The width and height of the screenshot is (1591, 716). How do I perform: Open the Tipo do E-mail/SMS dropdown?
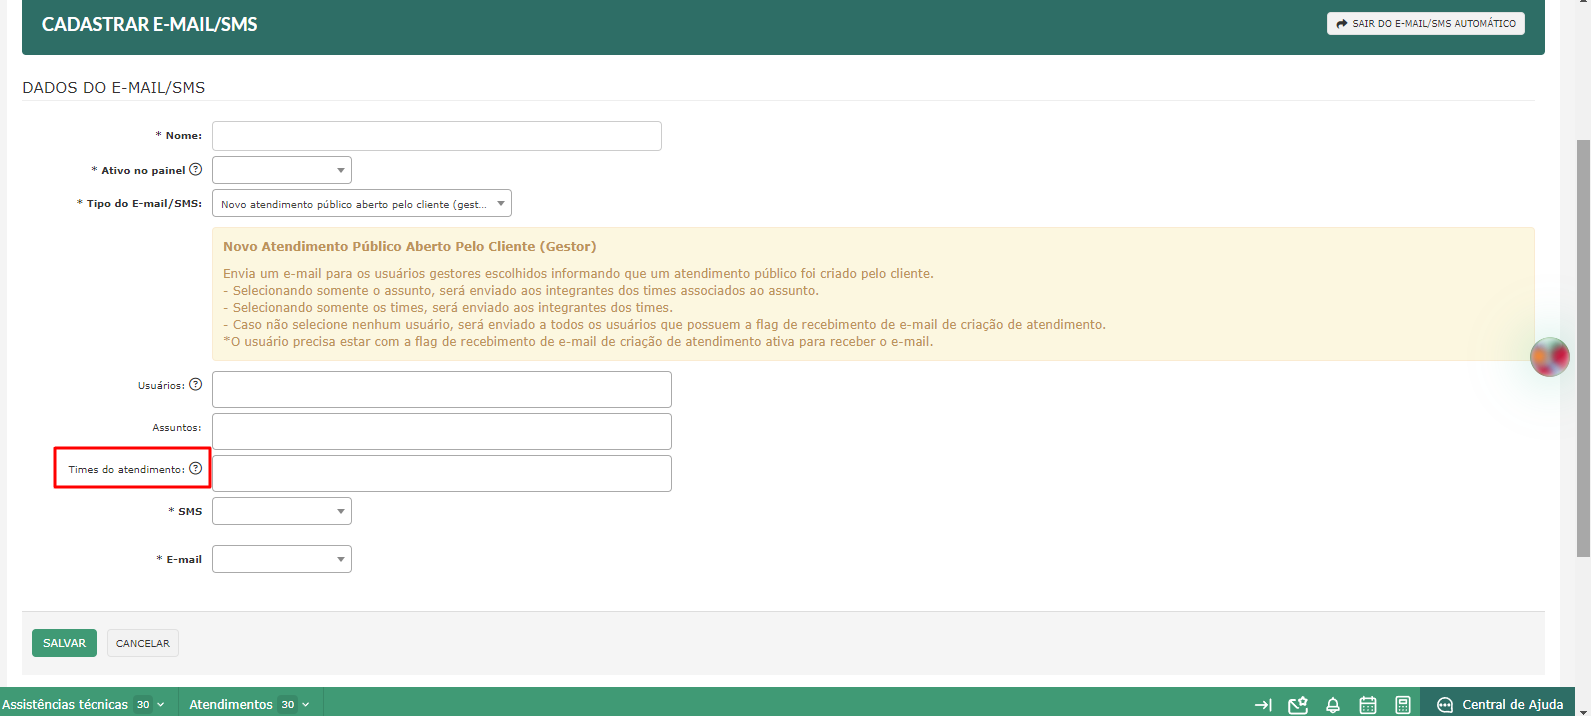point(362,204)
